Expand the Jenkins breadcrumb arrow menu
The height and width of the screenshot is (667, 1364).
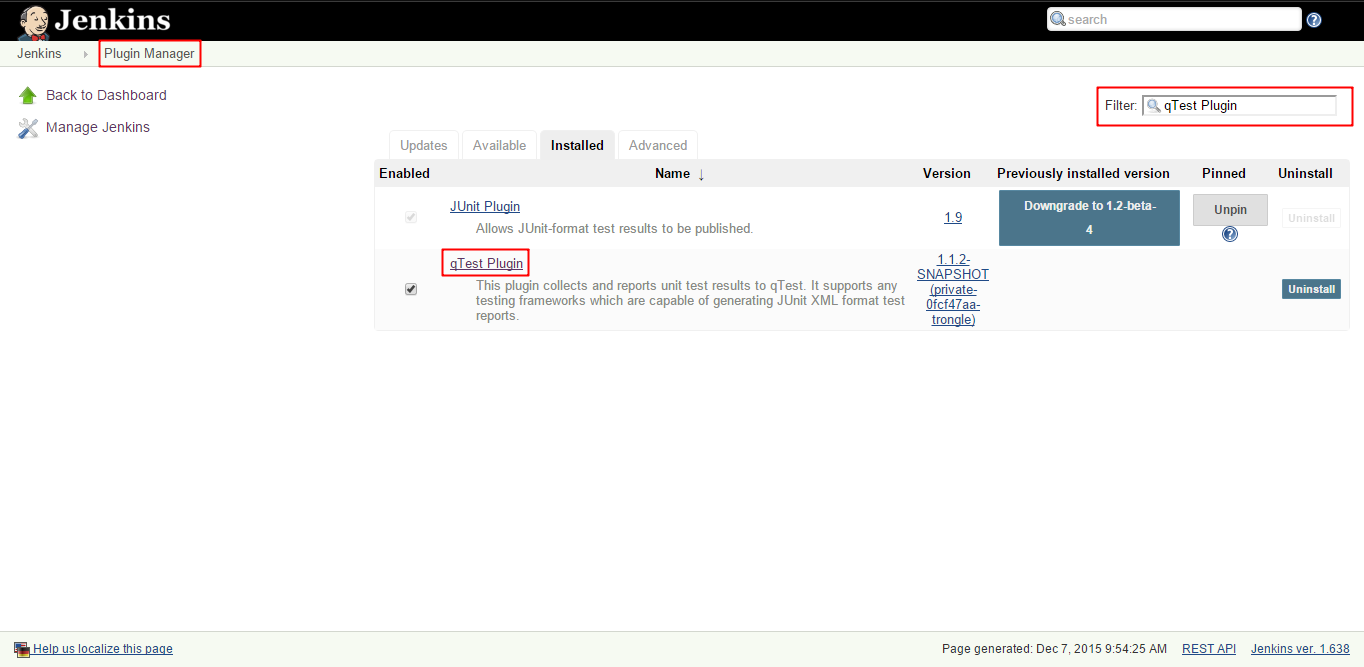86,54
